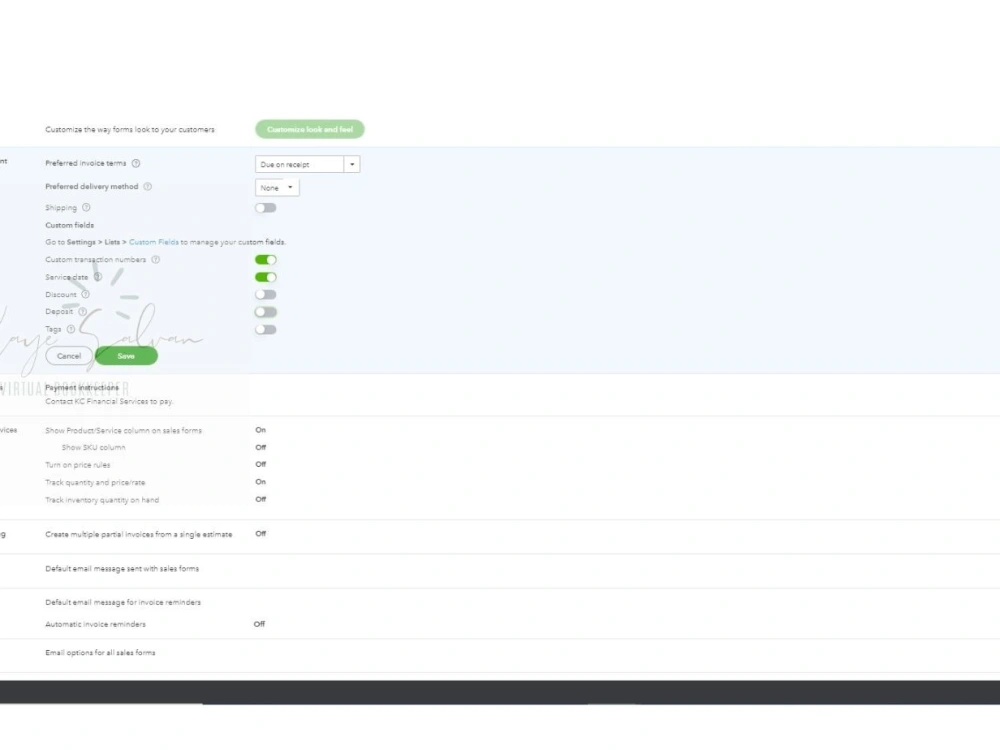
Task: Turn off the Service date toggle
Action: tap(265, 277)
